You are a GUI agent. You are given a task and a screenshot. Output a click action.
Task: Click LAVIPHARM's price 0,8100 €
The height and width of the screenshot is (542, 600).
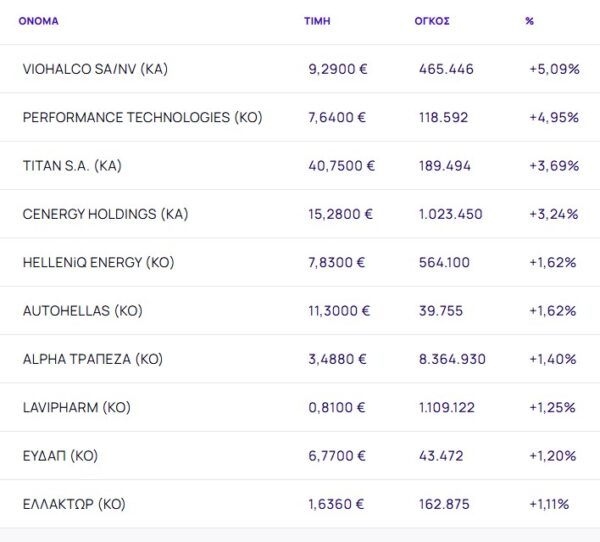click(x=337, y=407)
